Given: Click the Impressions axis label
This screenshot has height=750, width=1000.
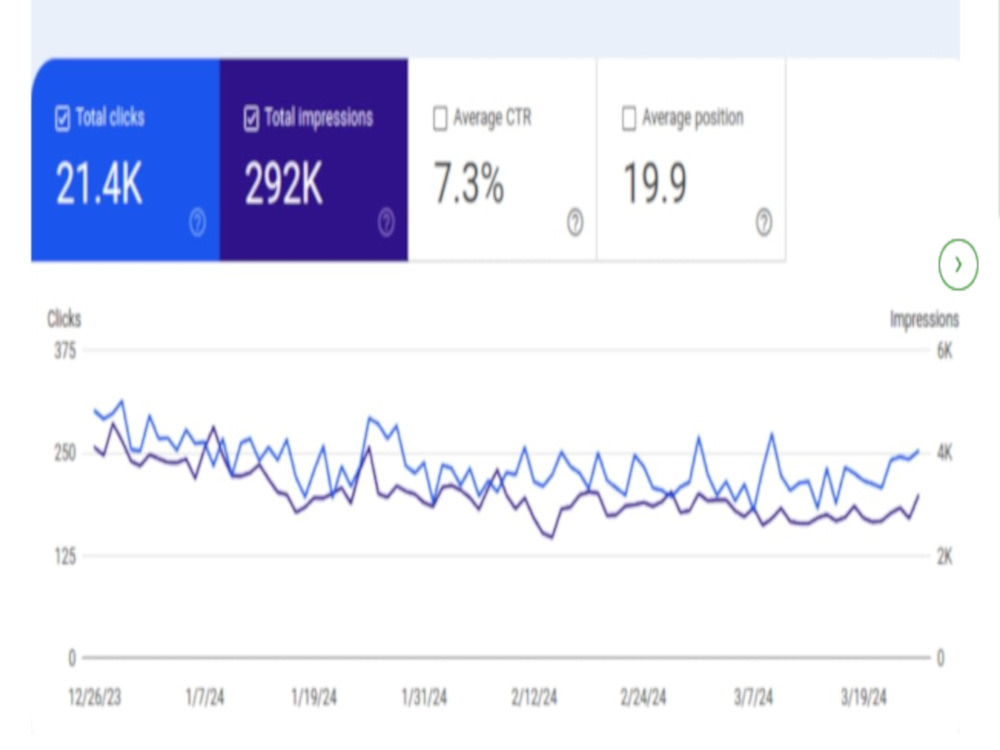Looking at the screenshot, I should 924,319.
